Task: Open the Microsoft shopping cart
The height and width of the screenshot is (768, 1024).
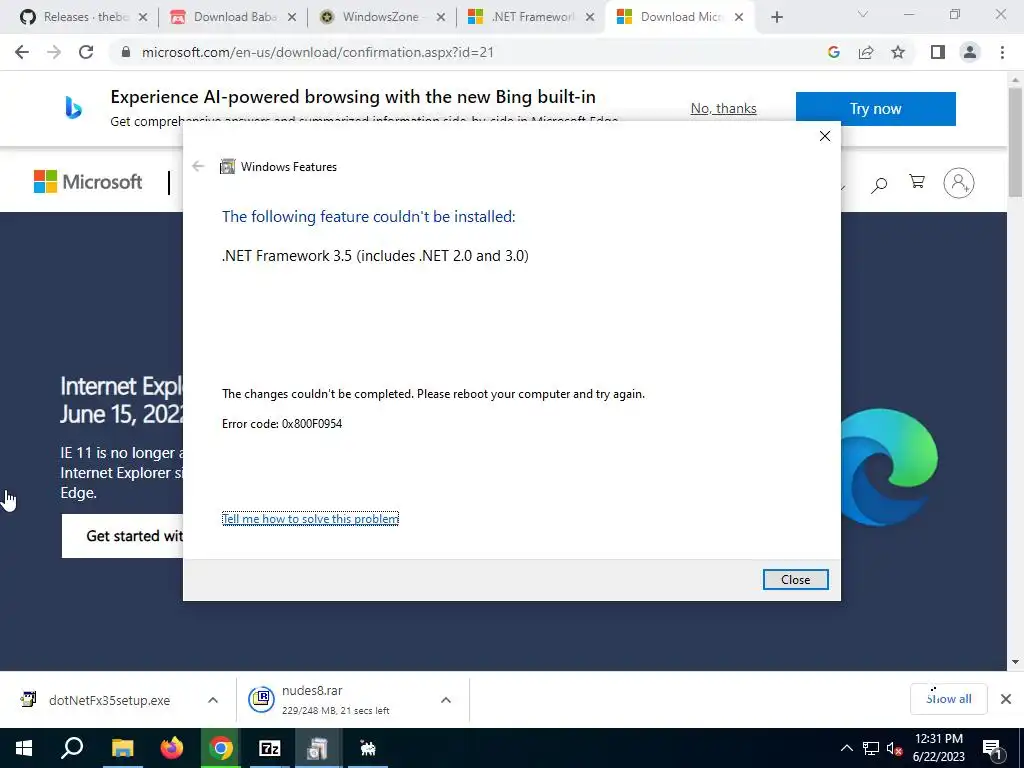Action: 917,182
